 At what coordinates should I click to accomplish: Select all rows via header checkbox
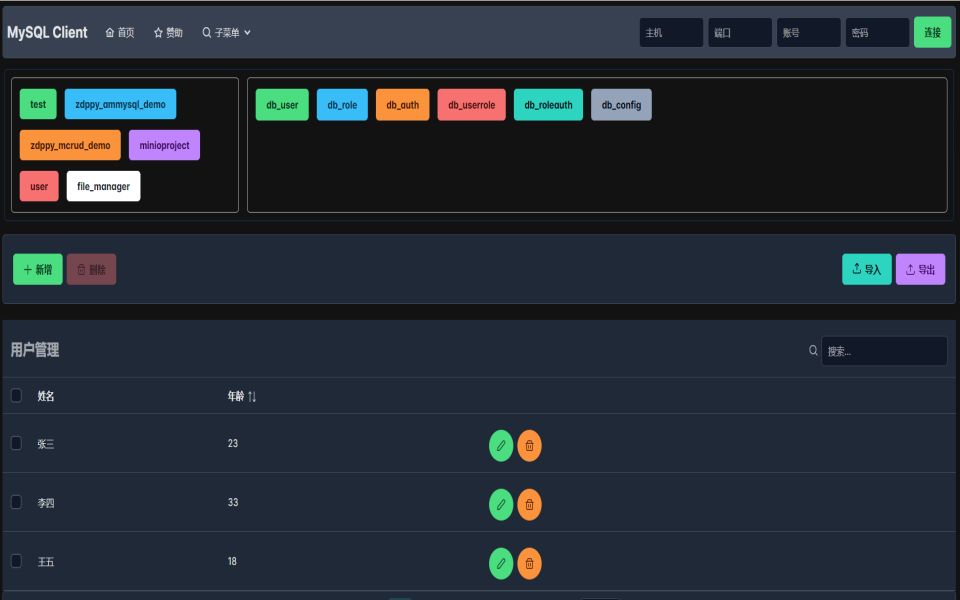pyautogui.click(x=15, y=396)
